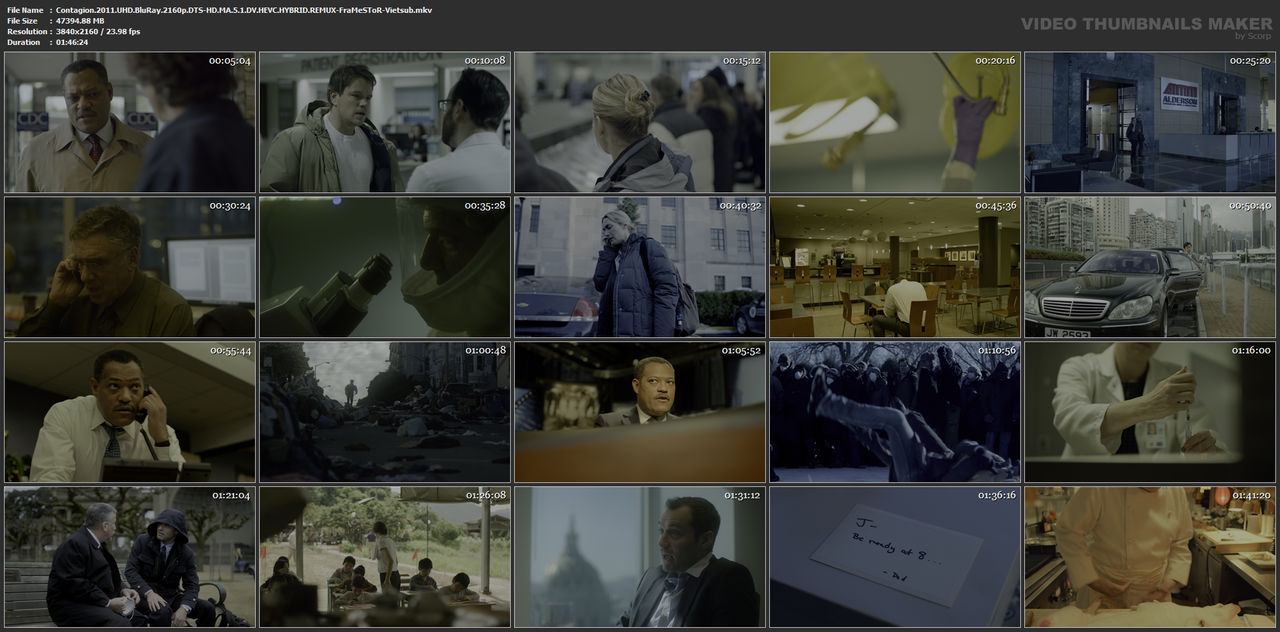Click the cafeteria frame at 00:45:36
The height and width of the screenshot is (632, 1280).
[x=895, y=267]
